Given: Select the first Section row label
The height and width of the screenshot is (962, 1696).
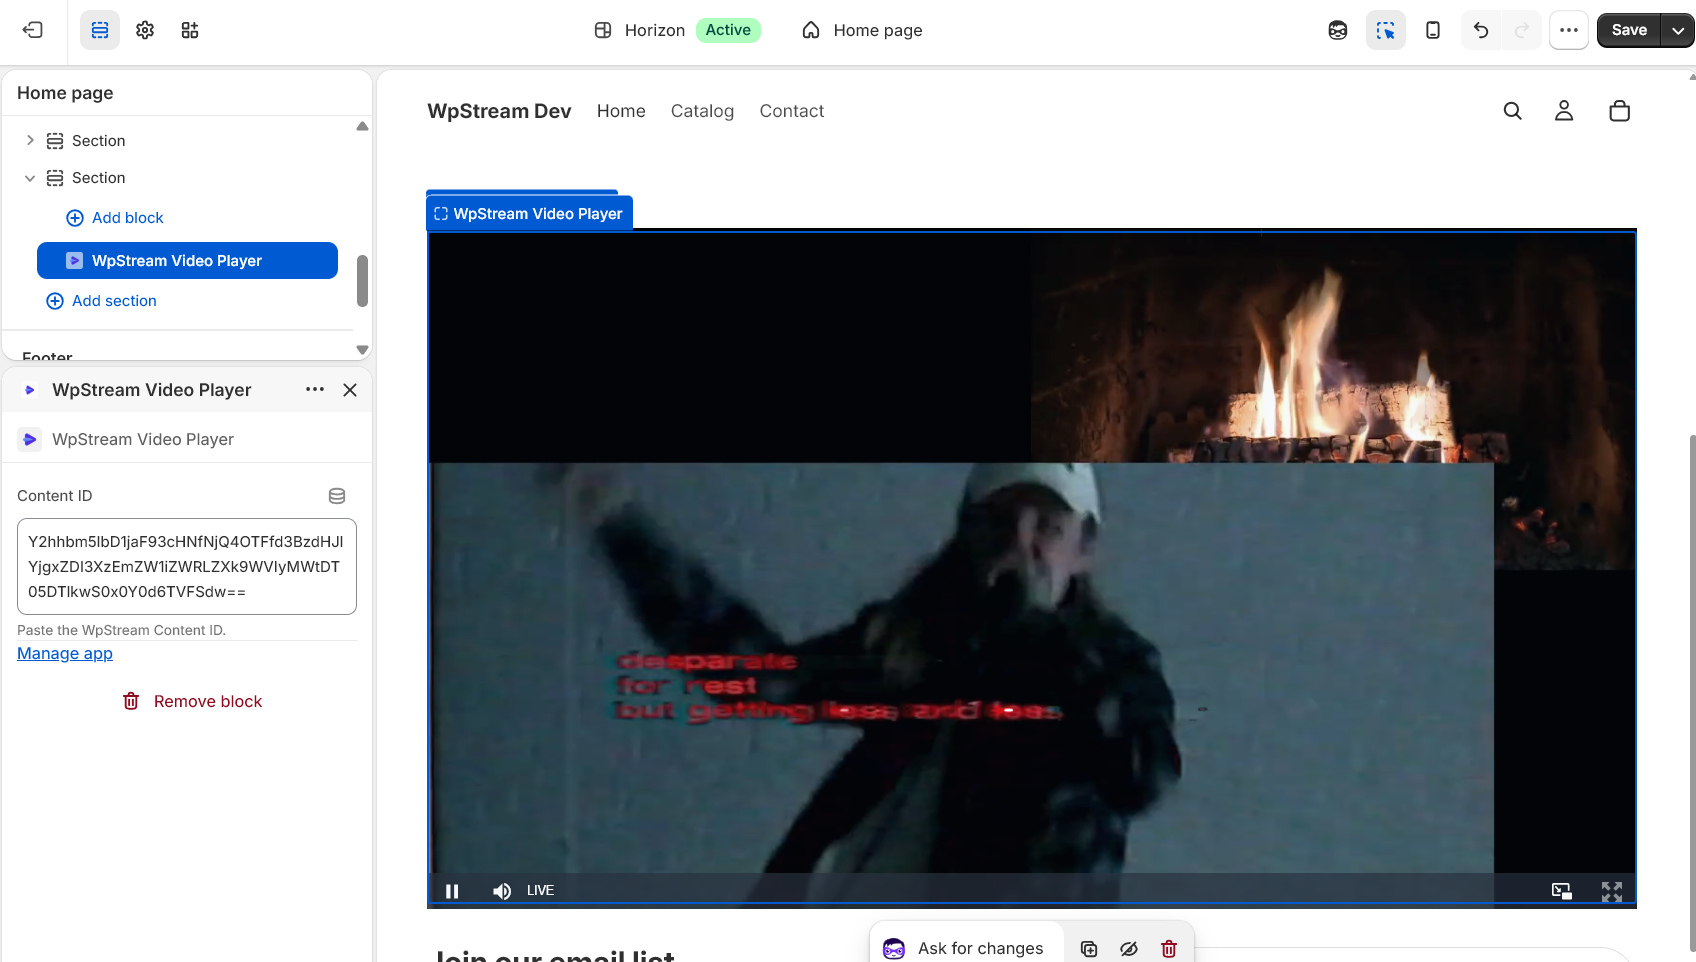Looking at the screenshot, I should [98, 140].
